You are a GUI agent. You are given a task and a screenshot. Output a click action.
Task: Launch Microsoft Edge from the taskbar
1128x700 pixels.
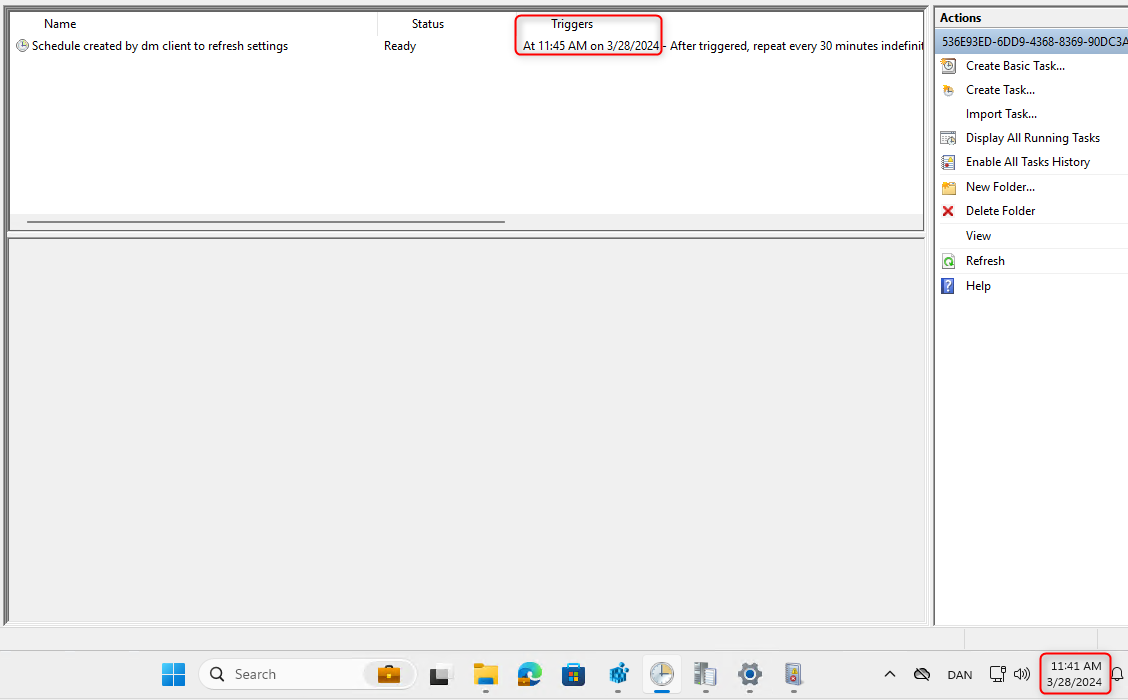pyautogui.click(x=529, y=674)
